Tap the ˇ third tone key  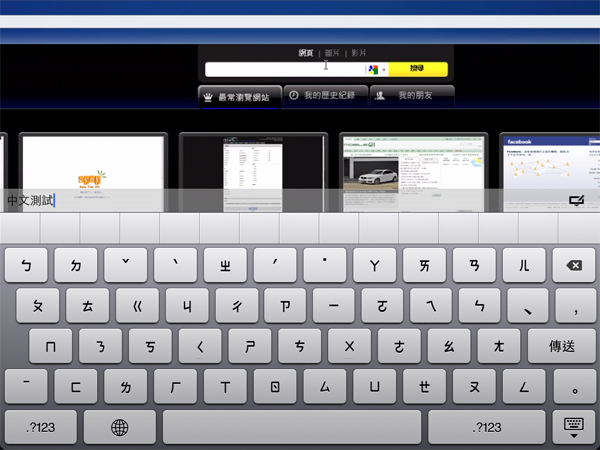(126, 265)
